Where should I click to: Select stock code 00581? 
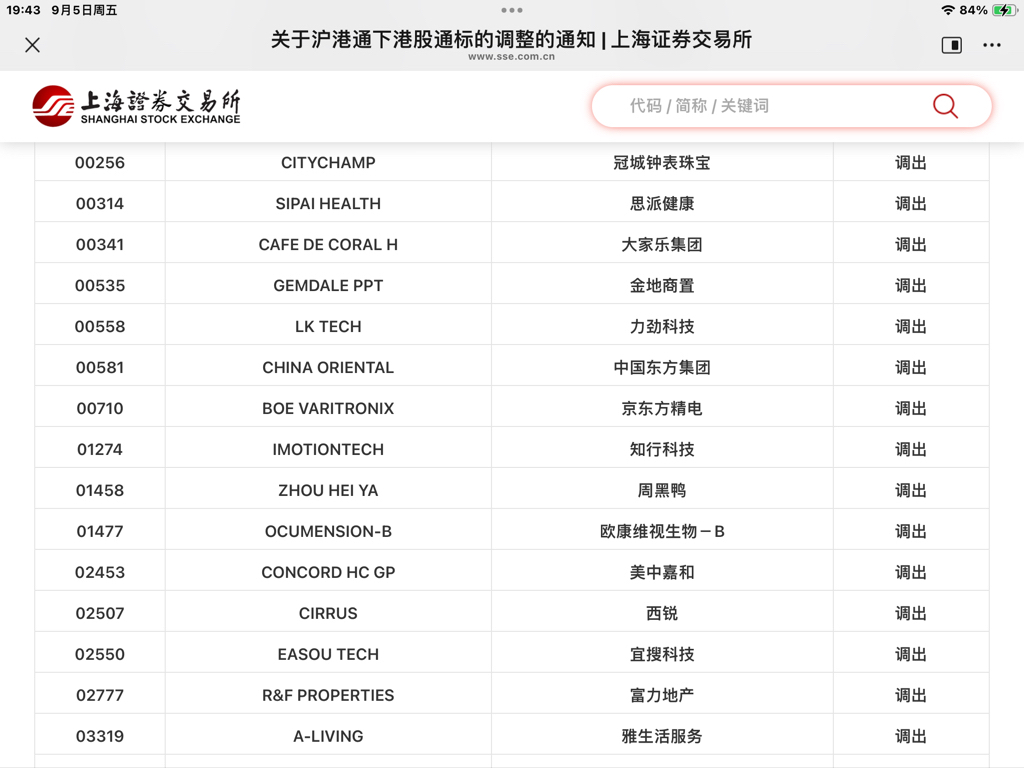pyautogui.click(x=100, y=368)
